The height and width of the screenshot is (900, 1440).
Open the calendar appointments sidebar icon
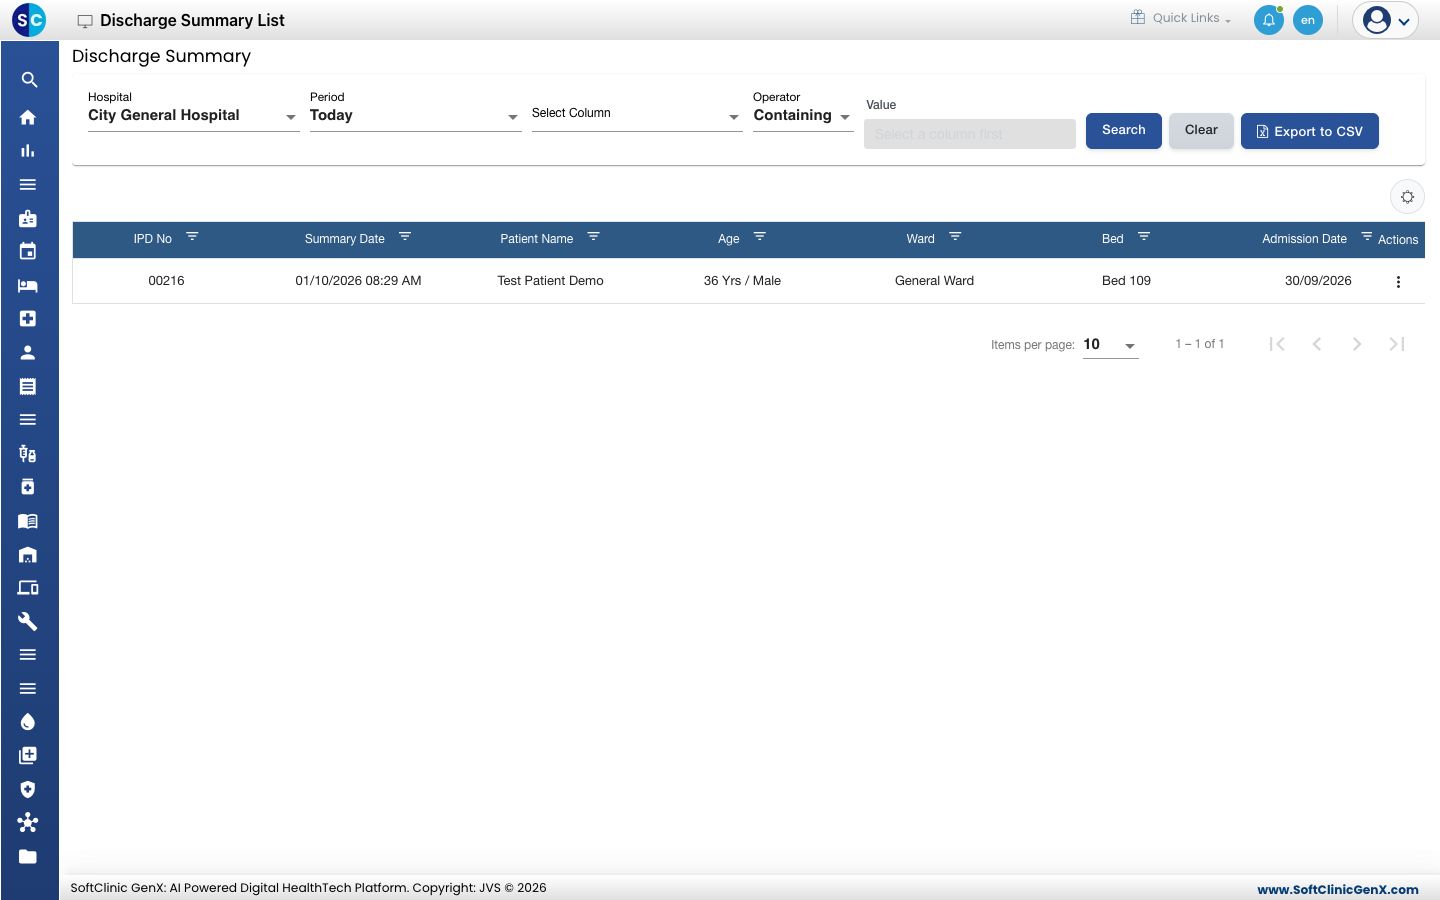[28, 251]
